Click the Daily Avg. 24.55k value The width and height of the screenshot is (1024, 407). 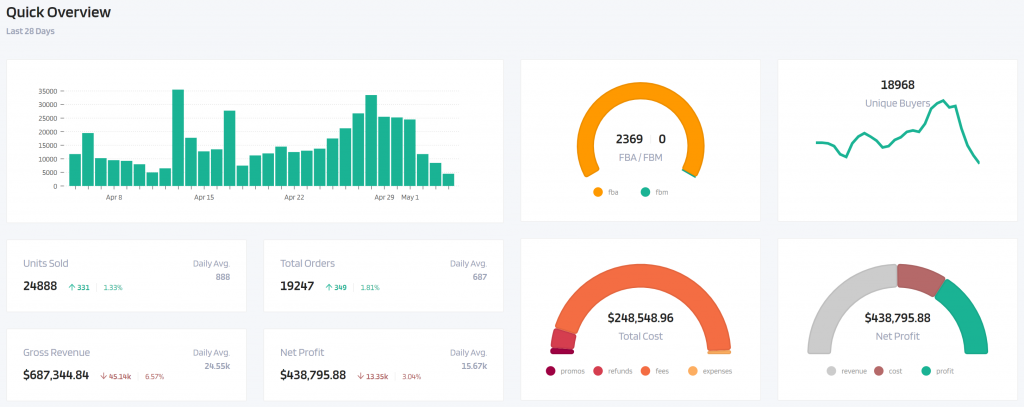tap(217, 366)
